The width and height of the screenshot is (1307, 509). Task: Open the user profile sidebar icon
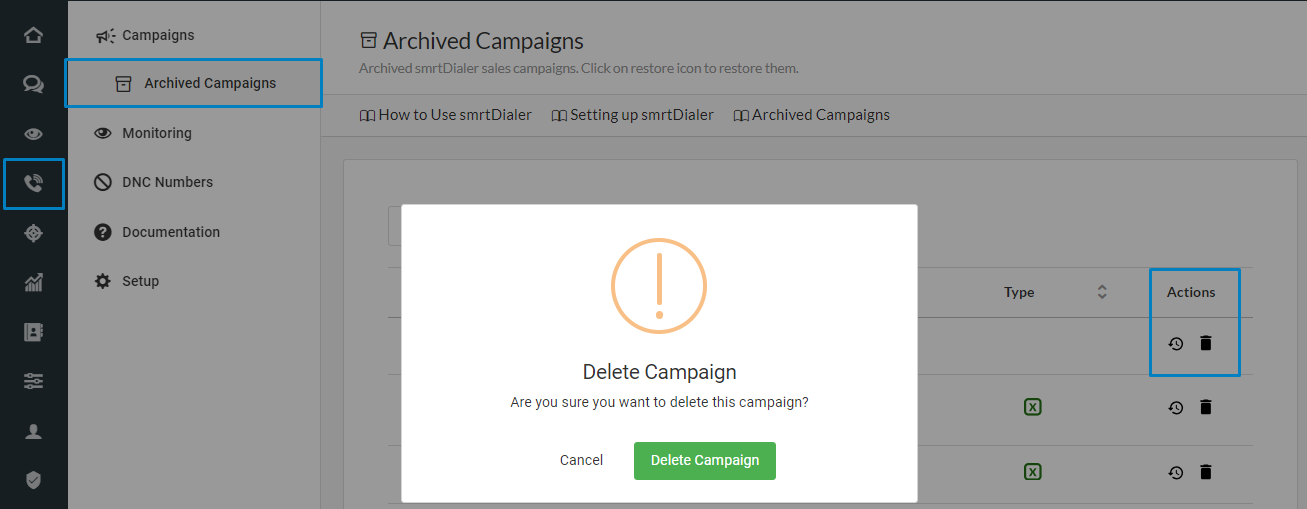point(33,431)
